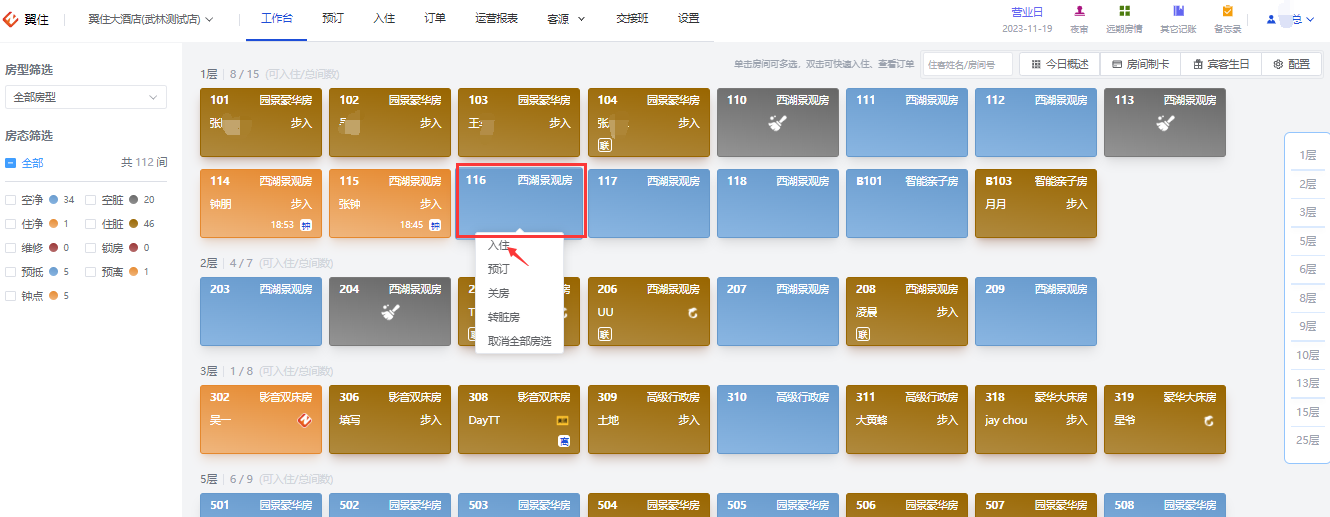Jump to 1层 in floor navigator
The height and width of the screenshot is (517, 1330).
1307,155
